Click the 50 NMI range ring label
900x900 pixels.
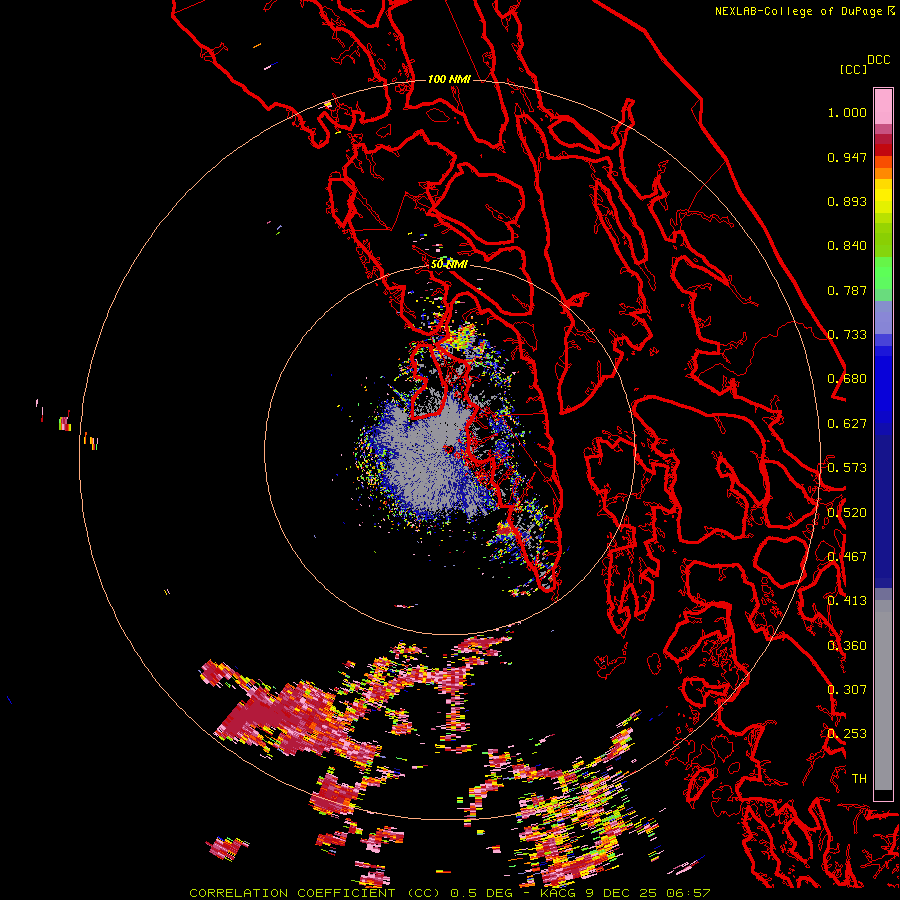(x=449, y=265)
